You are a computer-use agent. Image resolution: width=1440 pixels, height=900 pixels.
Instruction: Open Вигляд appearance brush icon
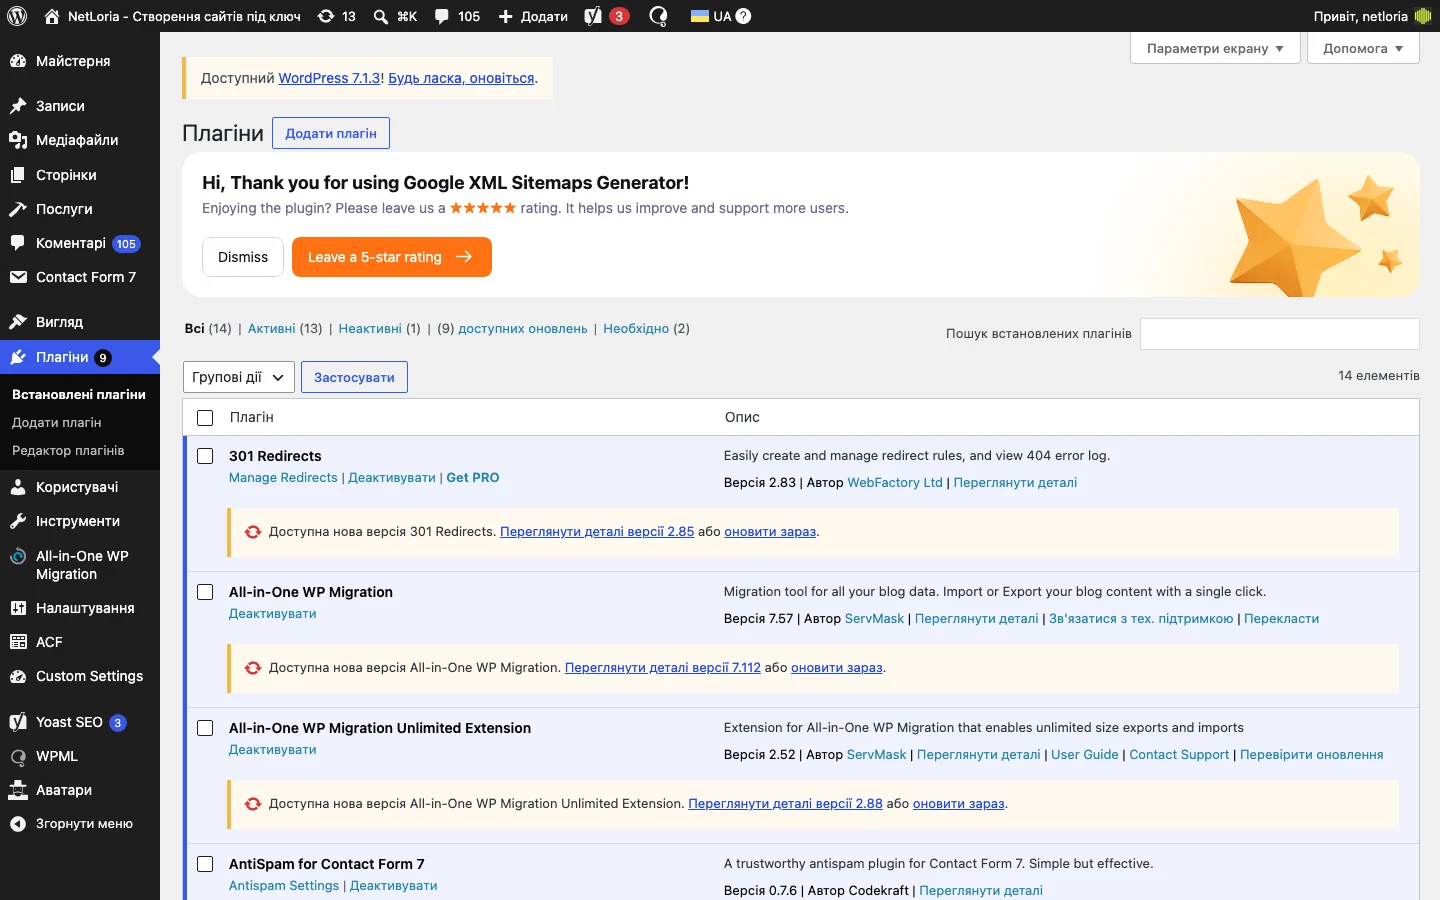pos(18,322)
